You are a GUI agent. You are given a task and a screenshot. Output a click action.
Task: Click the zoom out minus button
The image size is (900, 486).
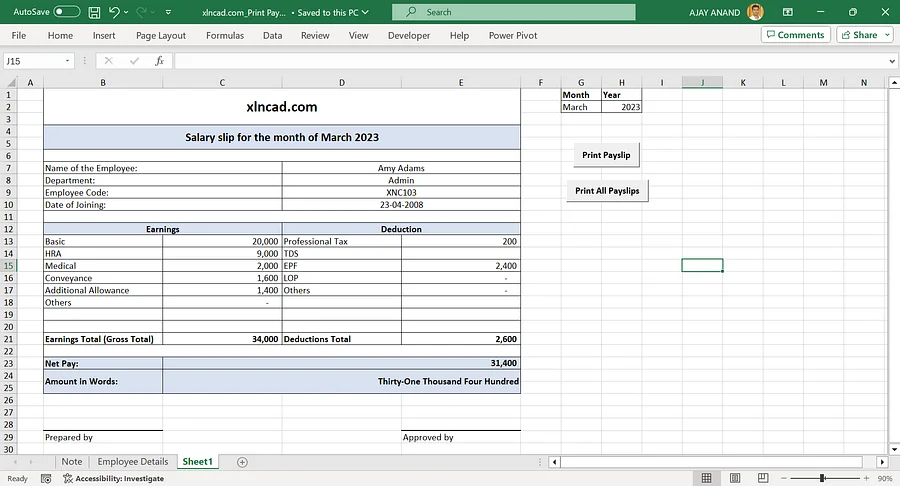(783, 478)
